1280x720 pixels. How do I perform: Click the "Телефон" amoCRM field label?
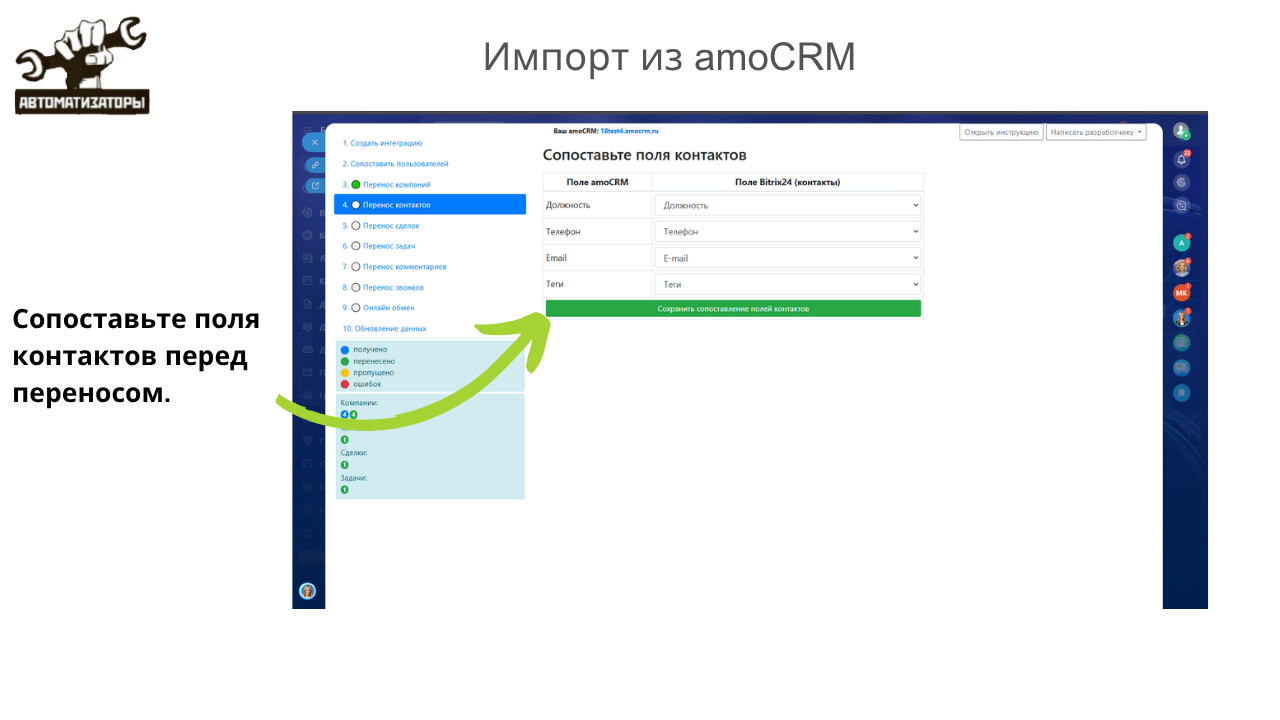coord(563,231)
